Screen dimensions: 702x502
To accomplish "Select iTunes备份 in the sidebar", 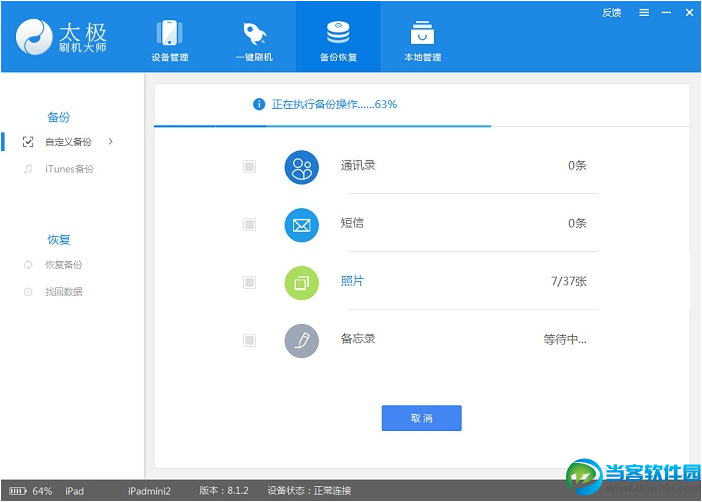I will (x=69, y=169).
